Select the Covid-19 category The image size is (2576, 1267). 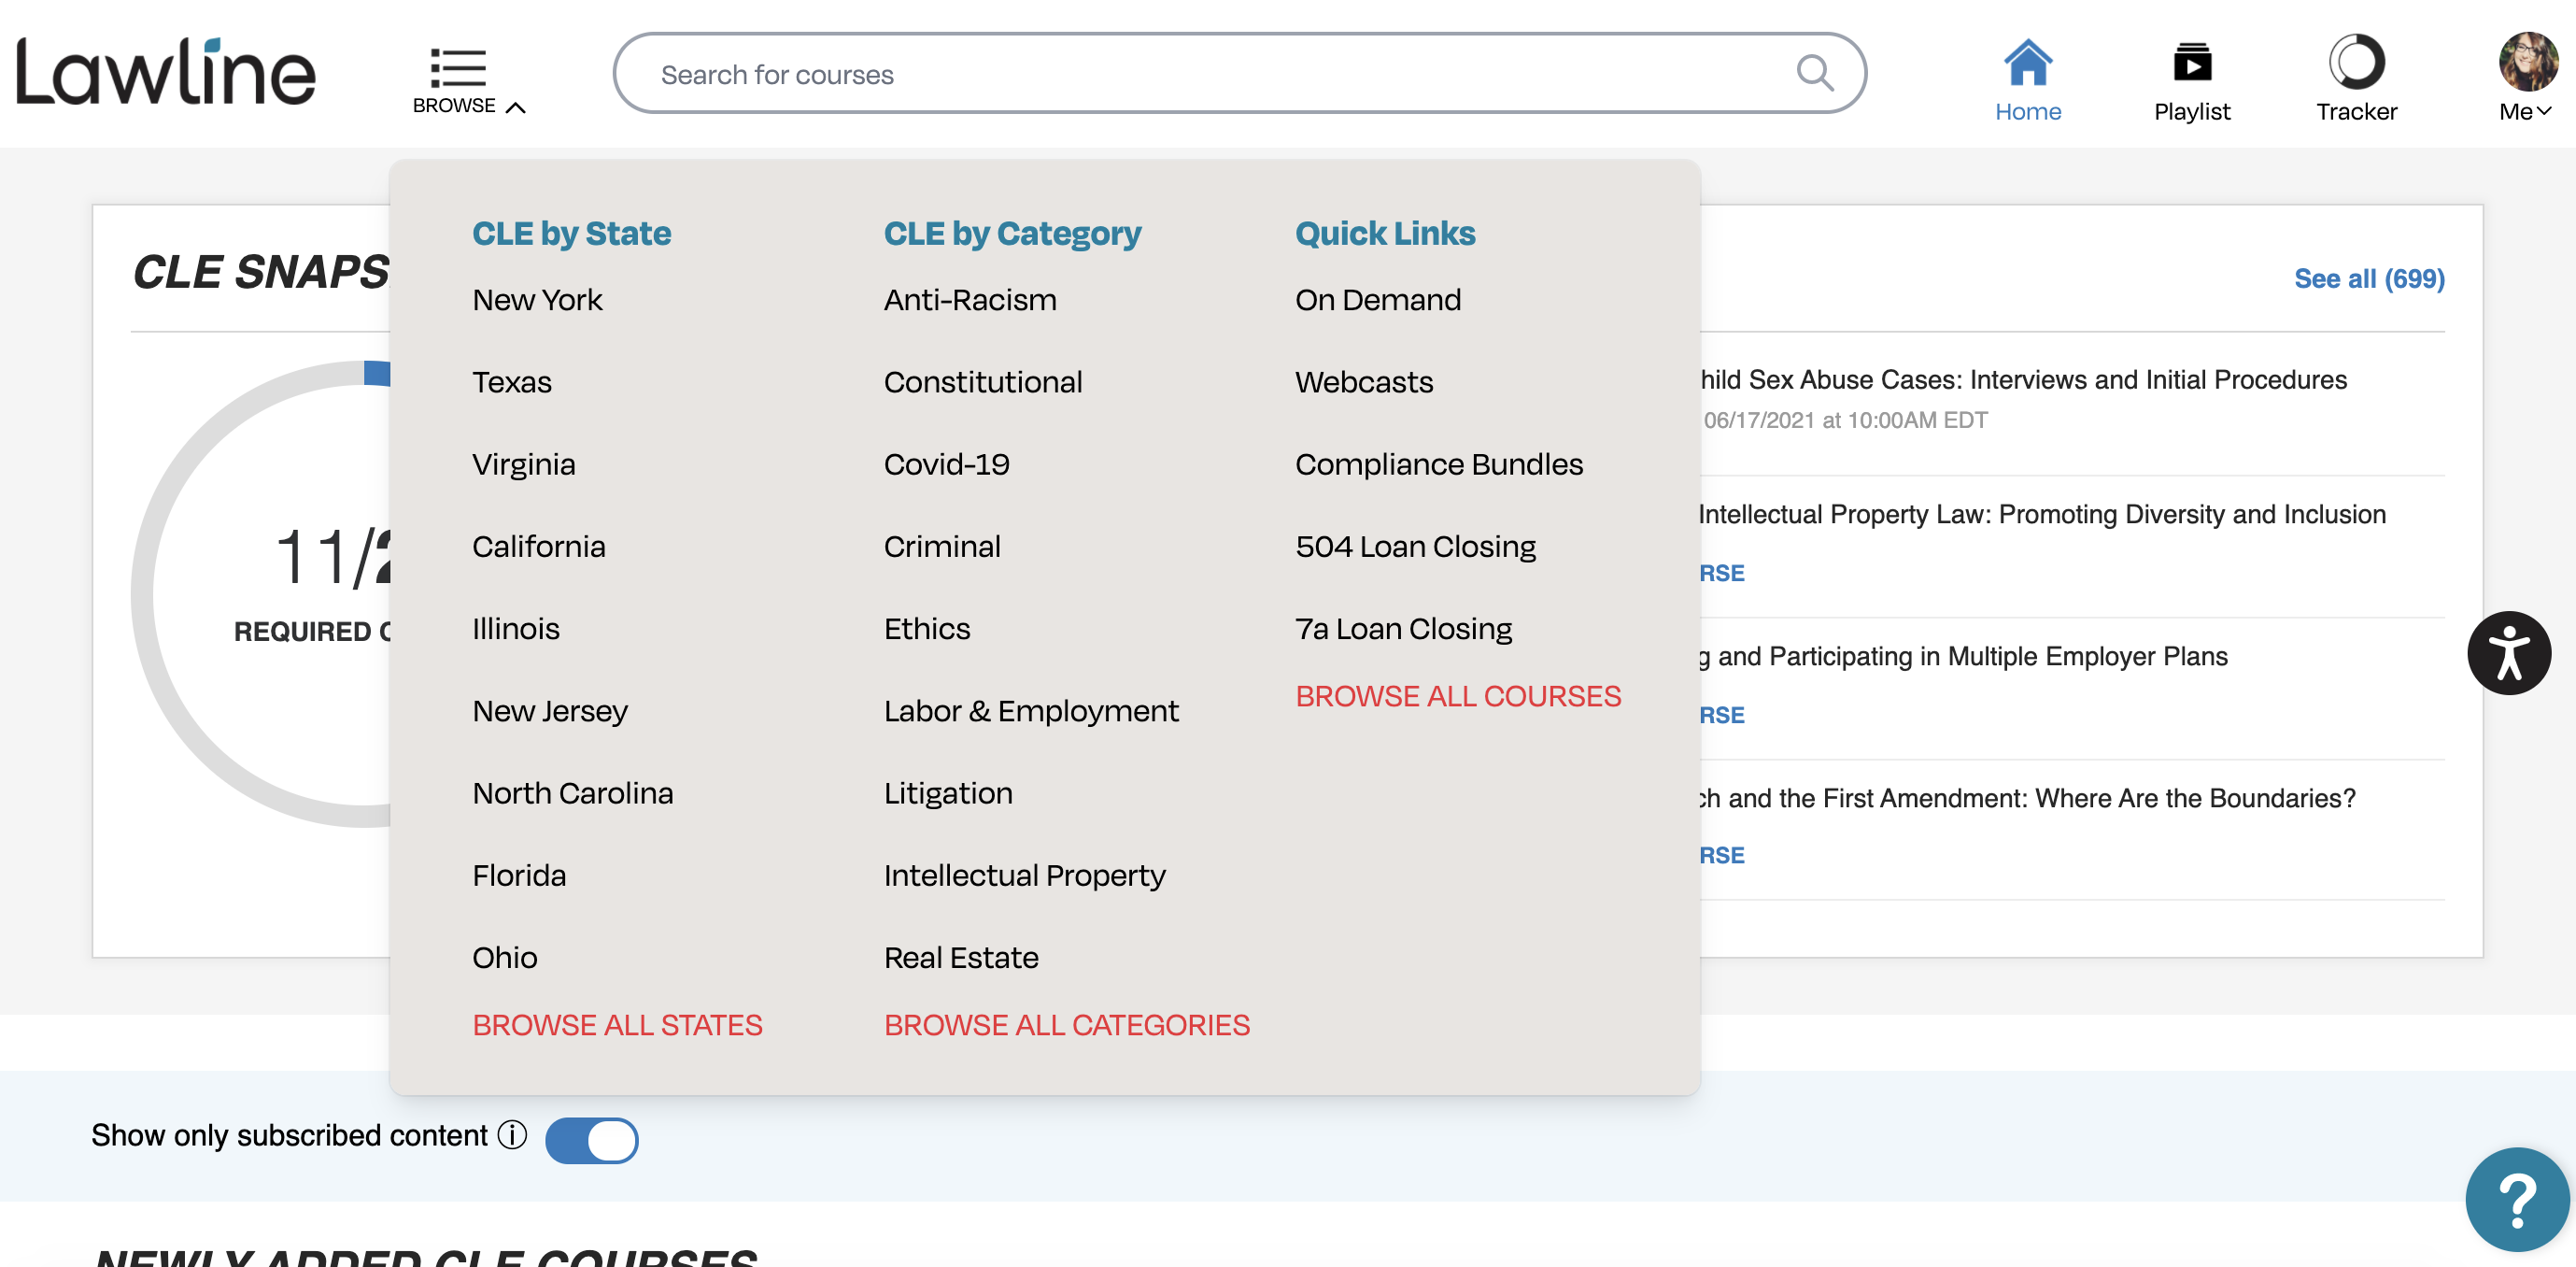[946, 464]
